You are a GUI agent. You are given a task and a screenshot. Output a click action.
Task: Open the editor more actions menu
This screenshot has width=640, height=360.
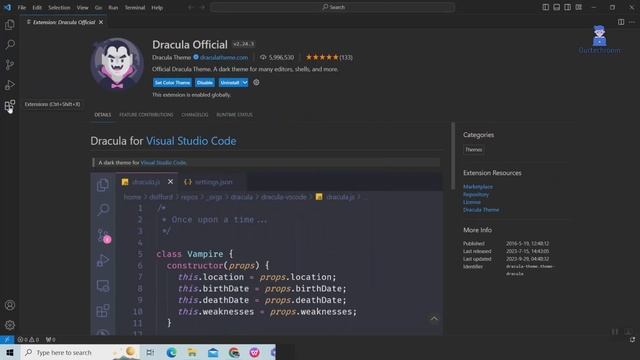point(632,22)
